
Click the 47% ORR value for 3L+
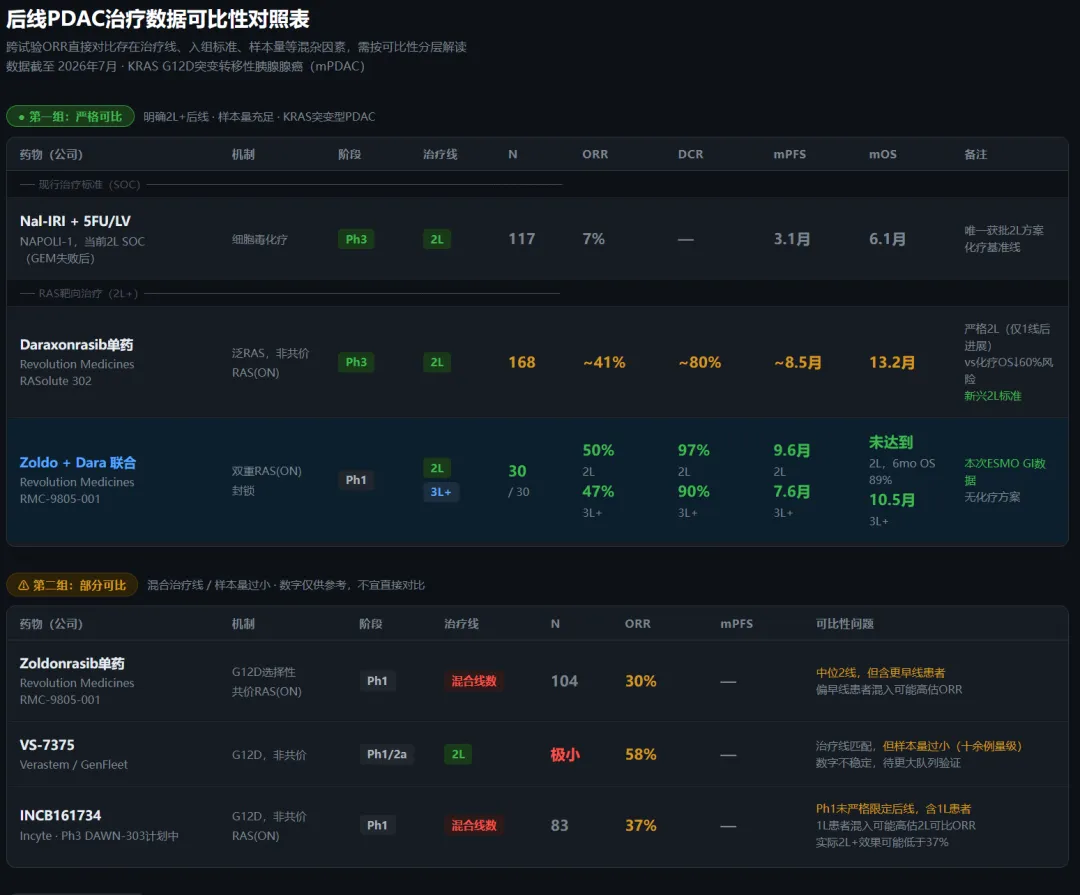[598, 492]
